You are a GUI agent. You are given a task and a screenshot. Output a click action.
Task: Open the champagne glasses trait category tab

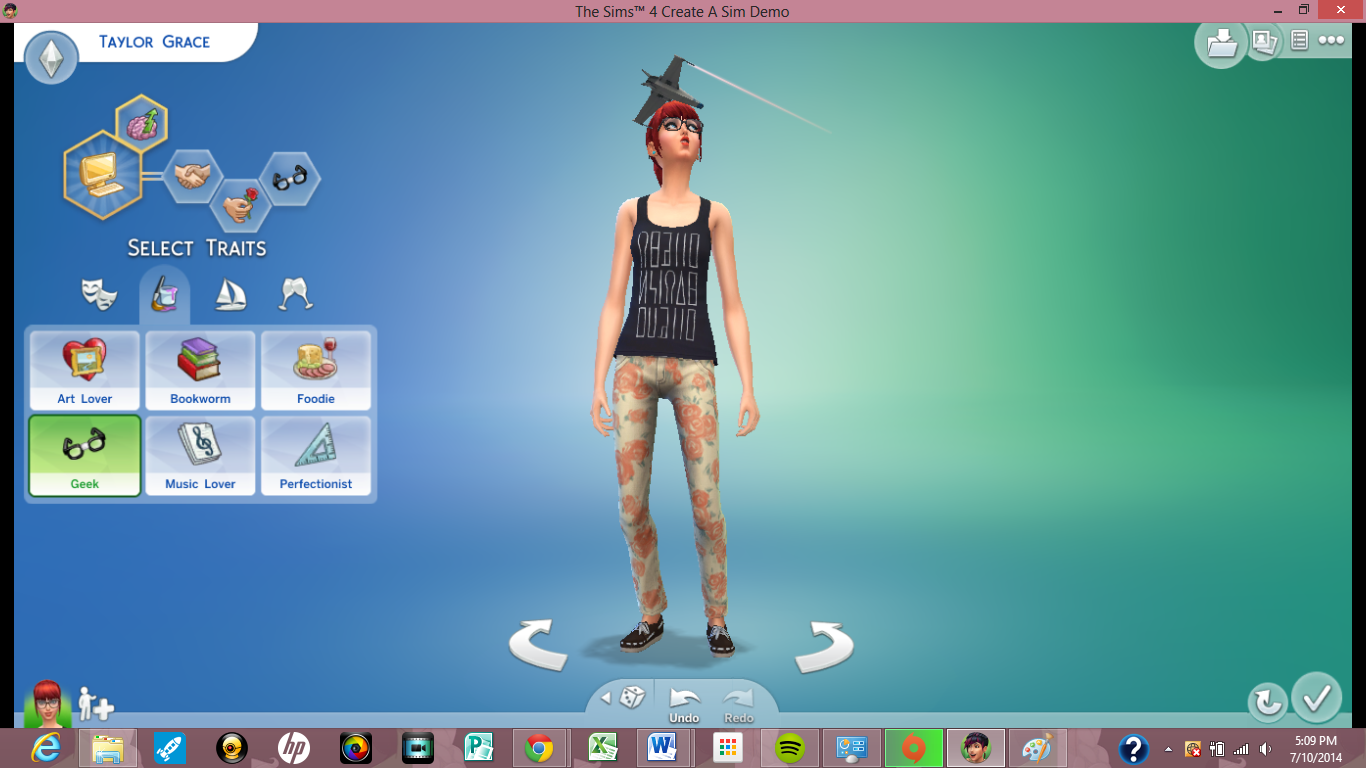tap(296, 294)
